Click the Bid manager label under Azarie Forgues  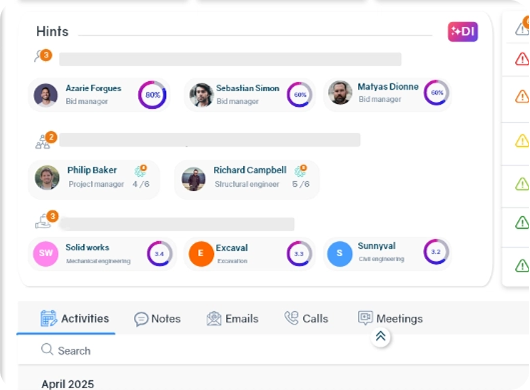87,101
